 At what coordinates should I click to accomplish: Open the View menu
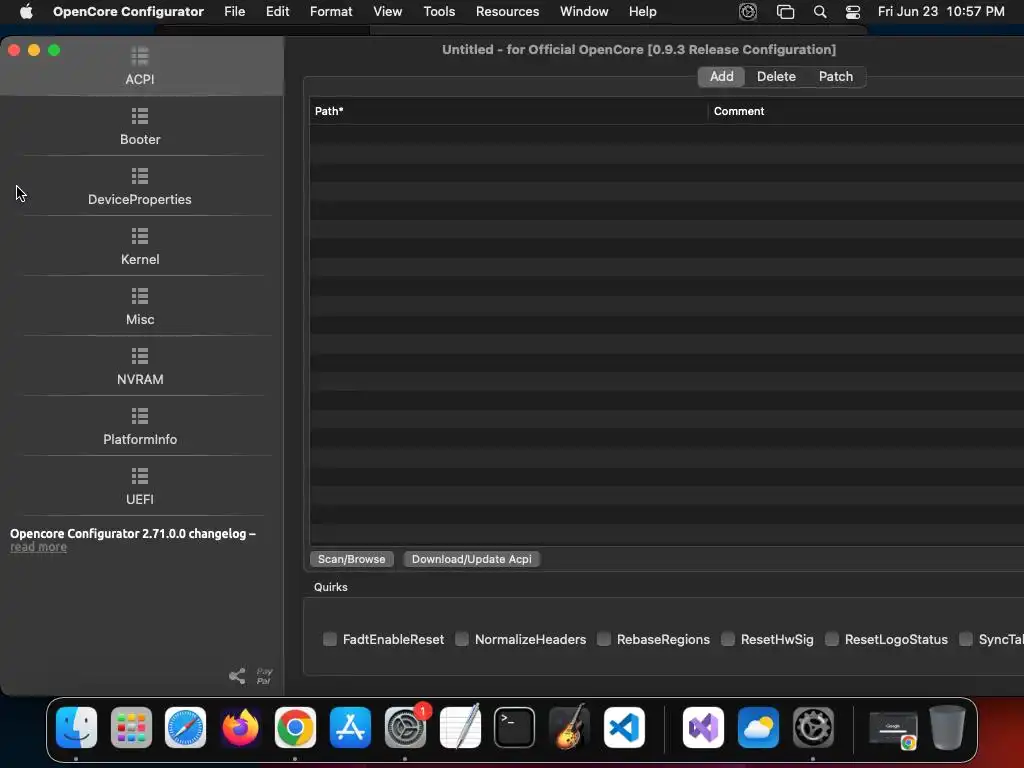[x=387, y=12]
